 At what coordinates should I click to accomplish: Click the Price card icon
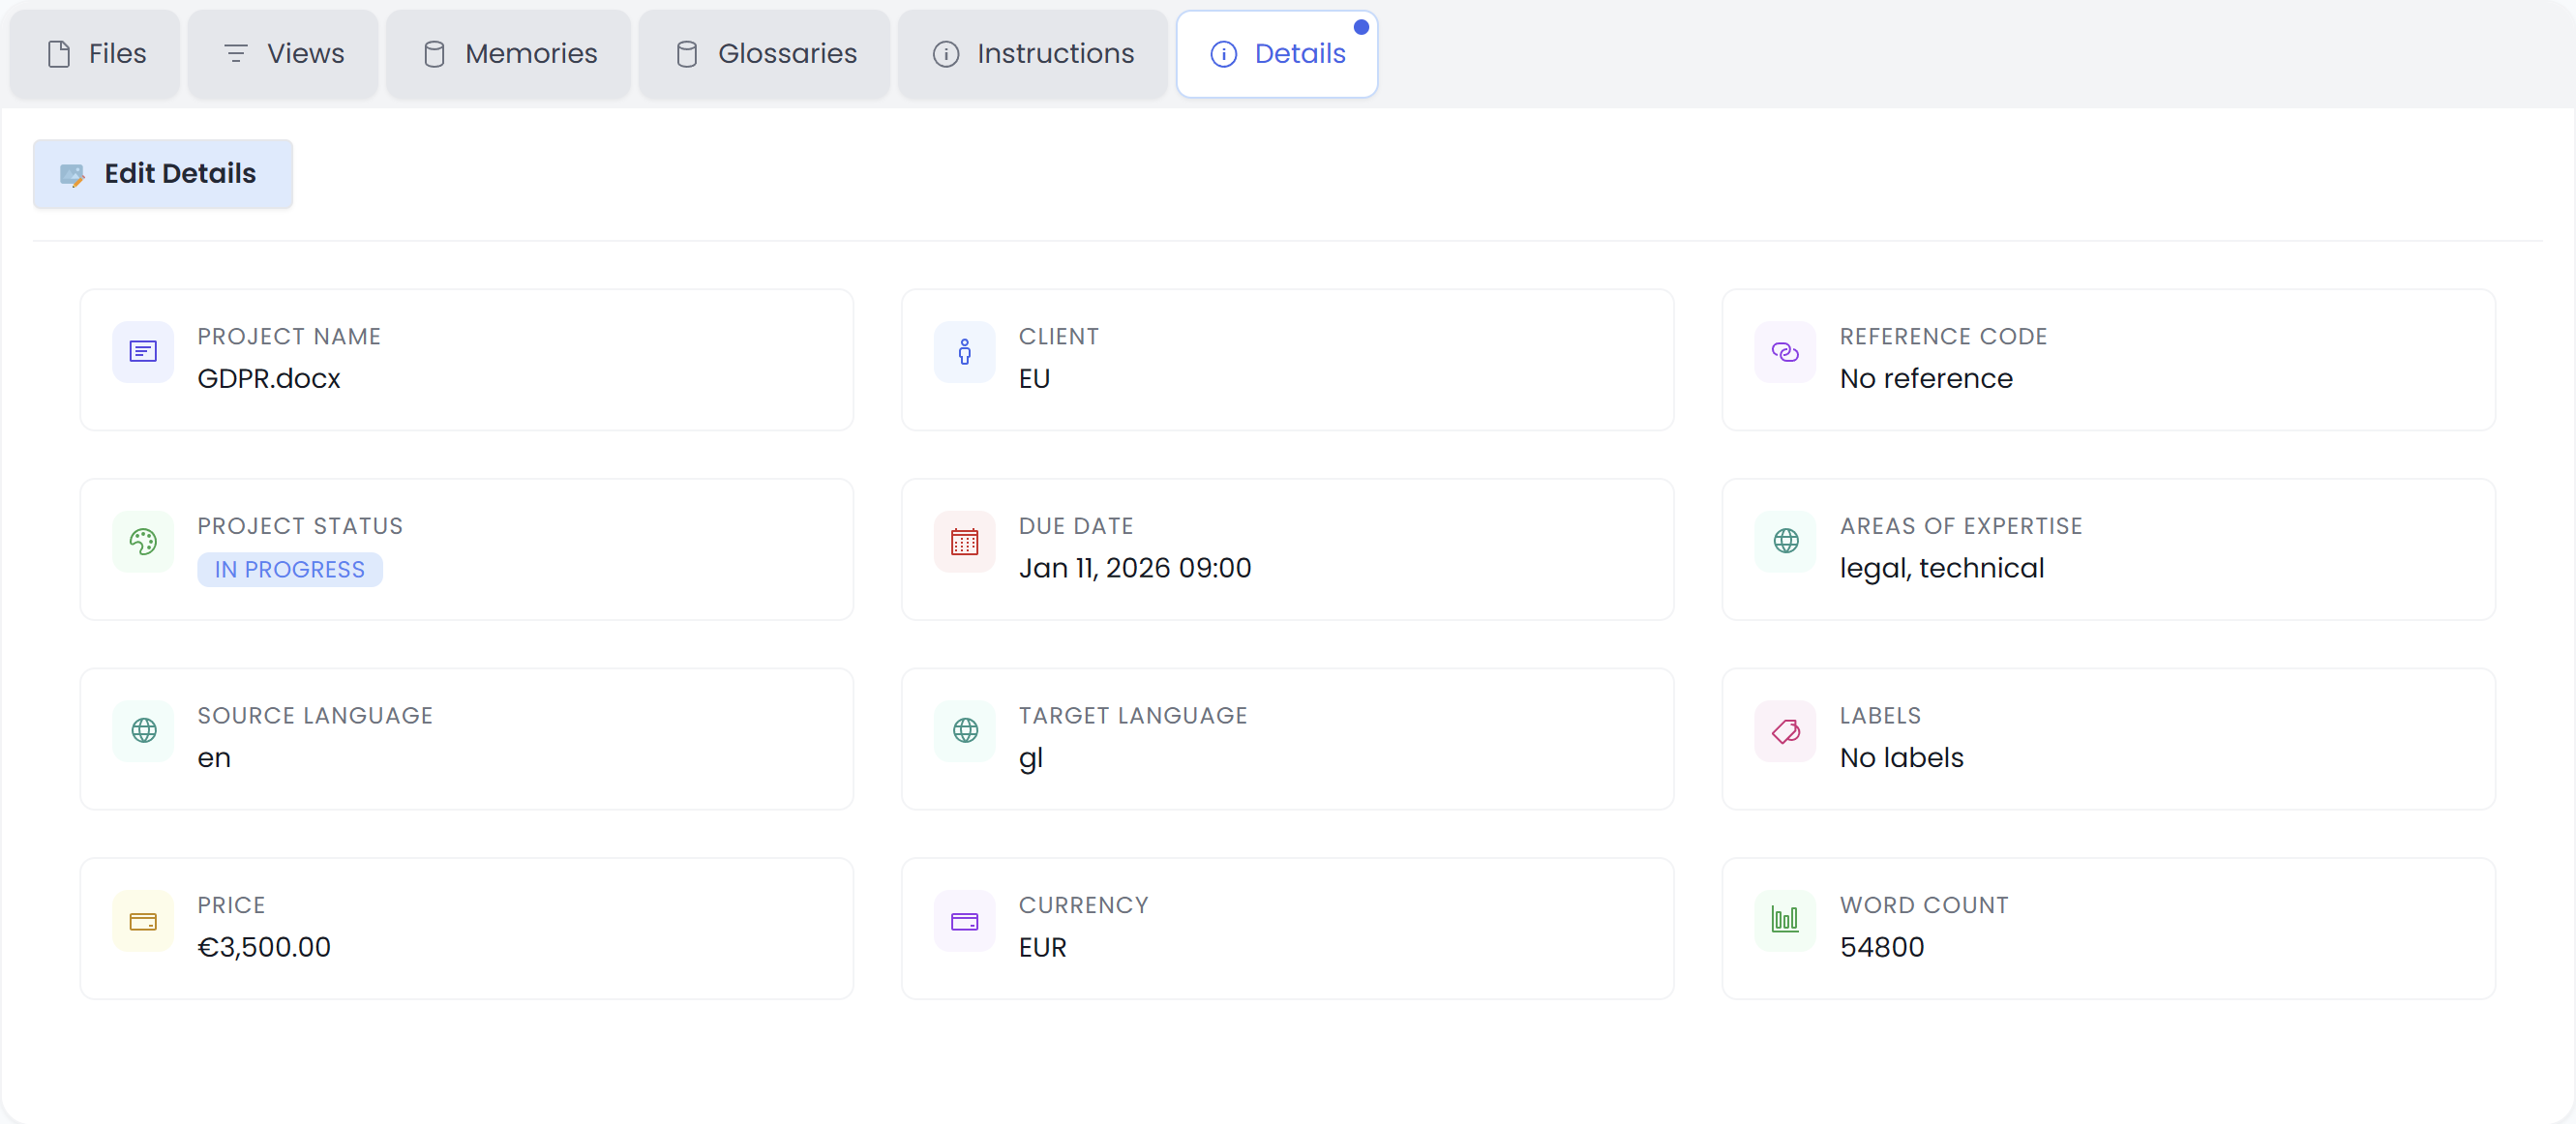(x=143, y=921)
